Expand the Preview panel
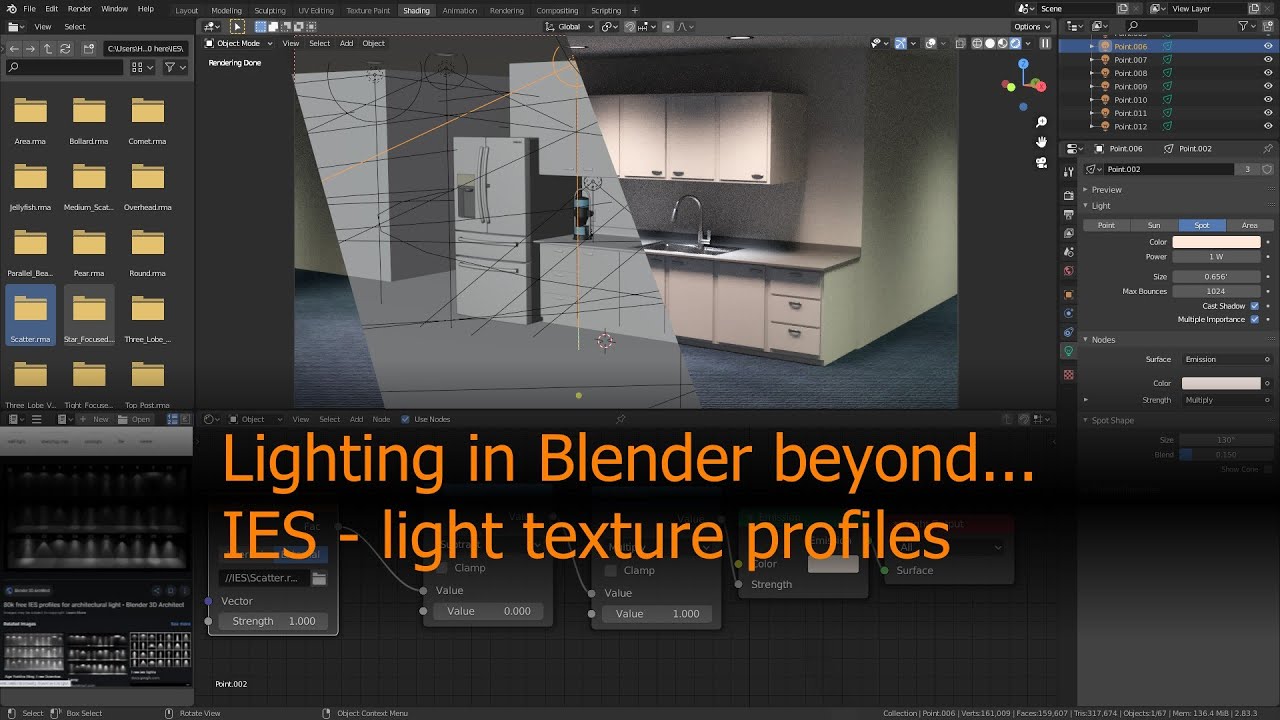The width and height of the screenshot is (1280, 720). 1106,189
